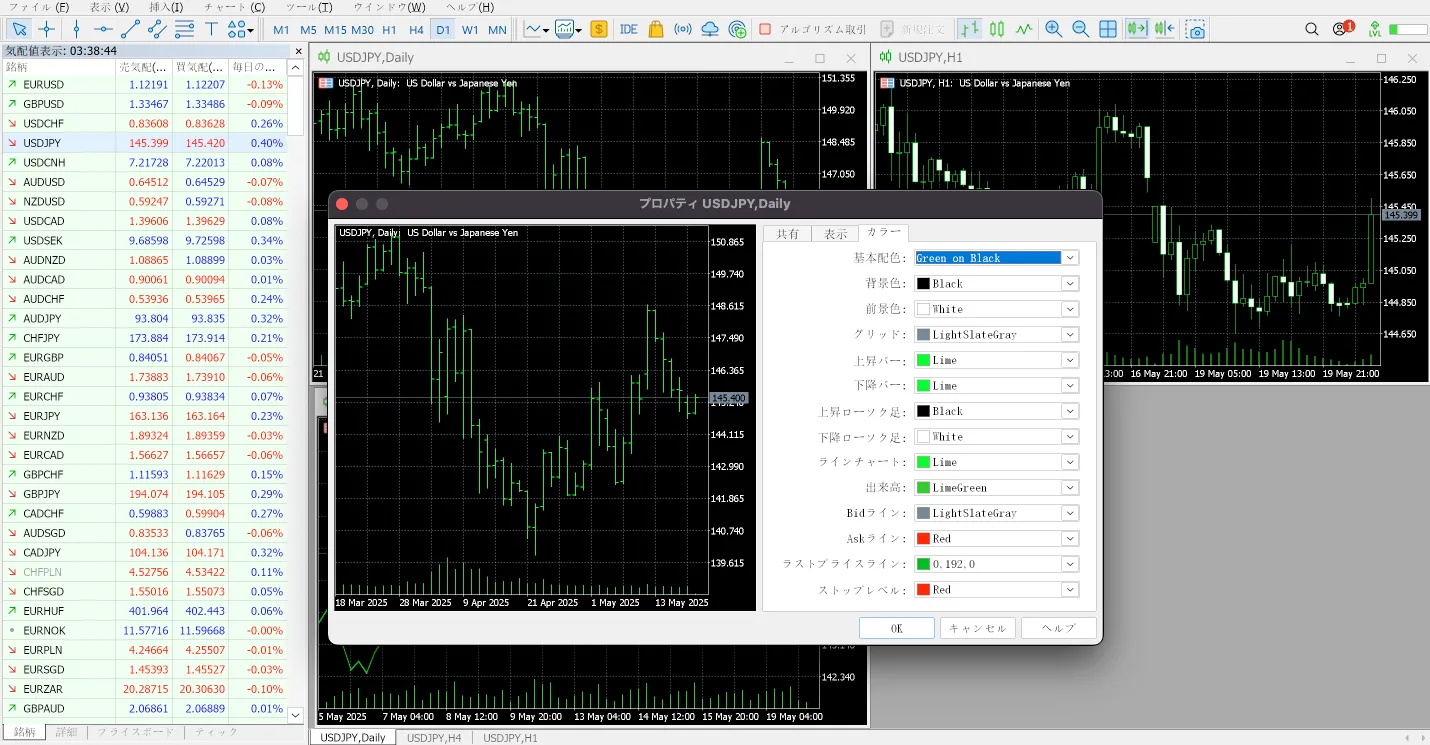Viewport: 1430px width, 745px height.
Task: Select the H4 timeframe
Action: pos(416,30)
